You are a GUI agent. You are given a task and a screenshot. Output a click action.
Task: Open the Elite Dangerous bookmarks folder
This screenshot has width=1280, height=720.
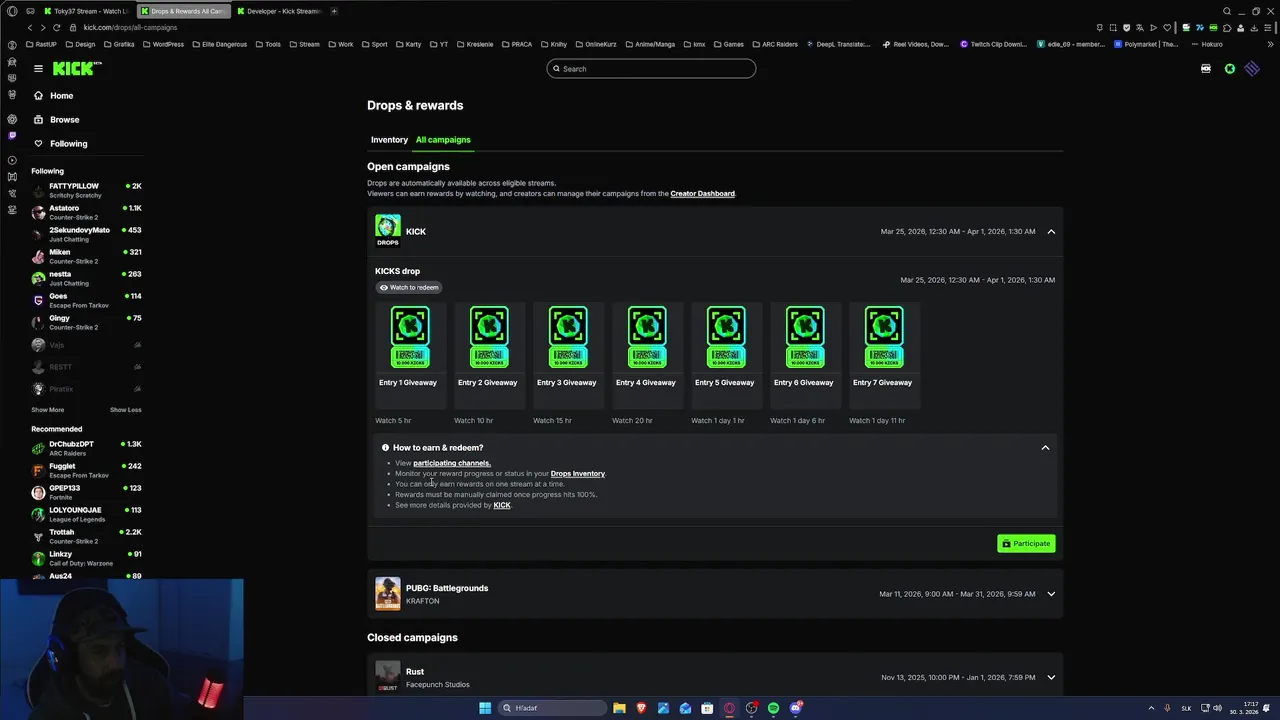(x=219, y=44)
